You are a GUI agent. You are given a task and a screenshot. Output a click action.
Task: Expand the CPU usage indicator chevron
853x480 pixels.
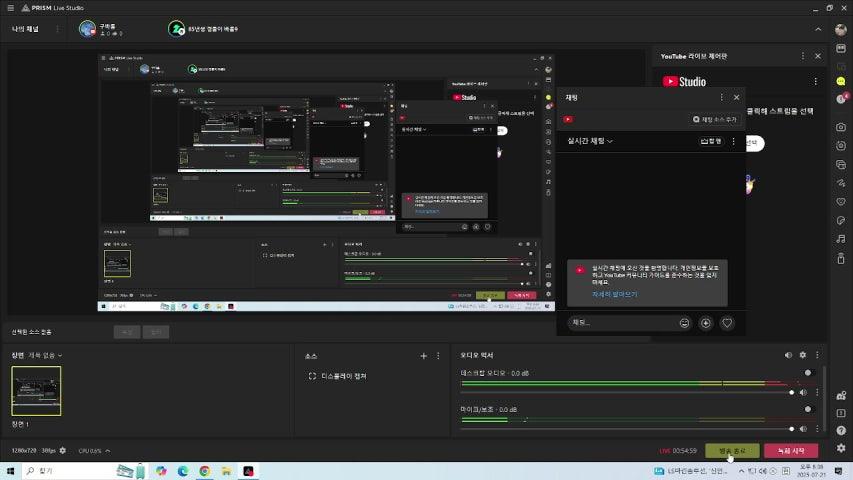[x=108, y=451]
